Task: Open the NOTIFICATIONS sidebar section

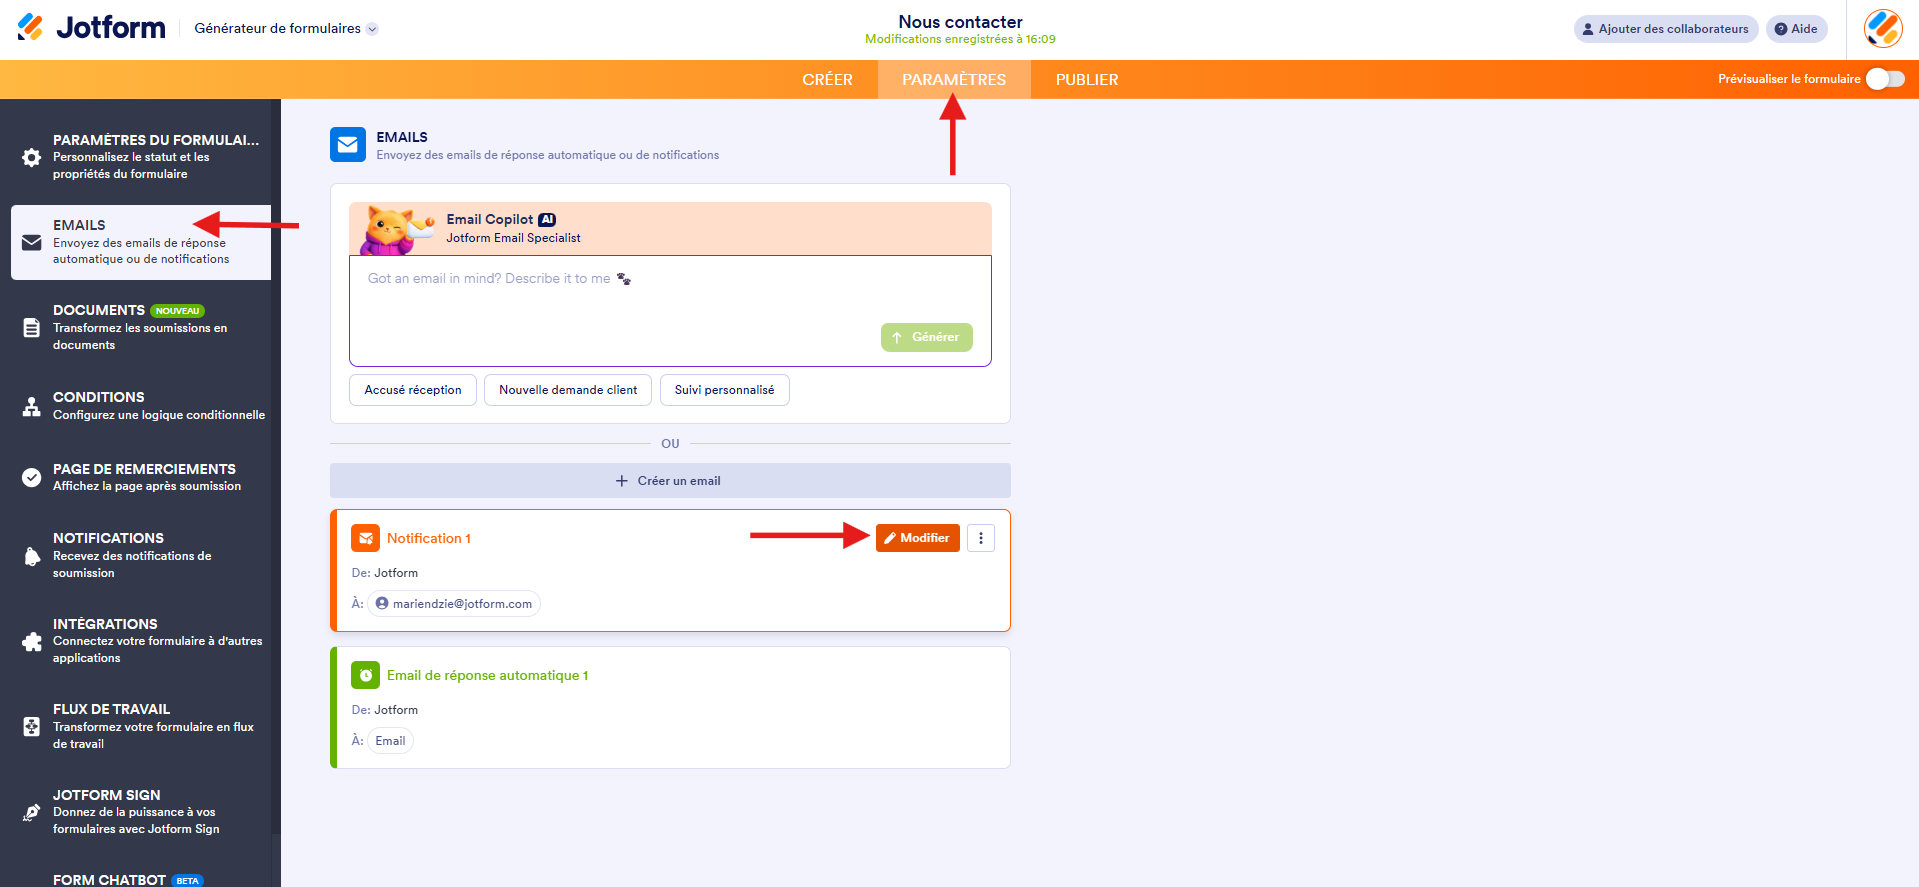Action: (x=140, y=555)
